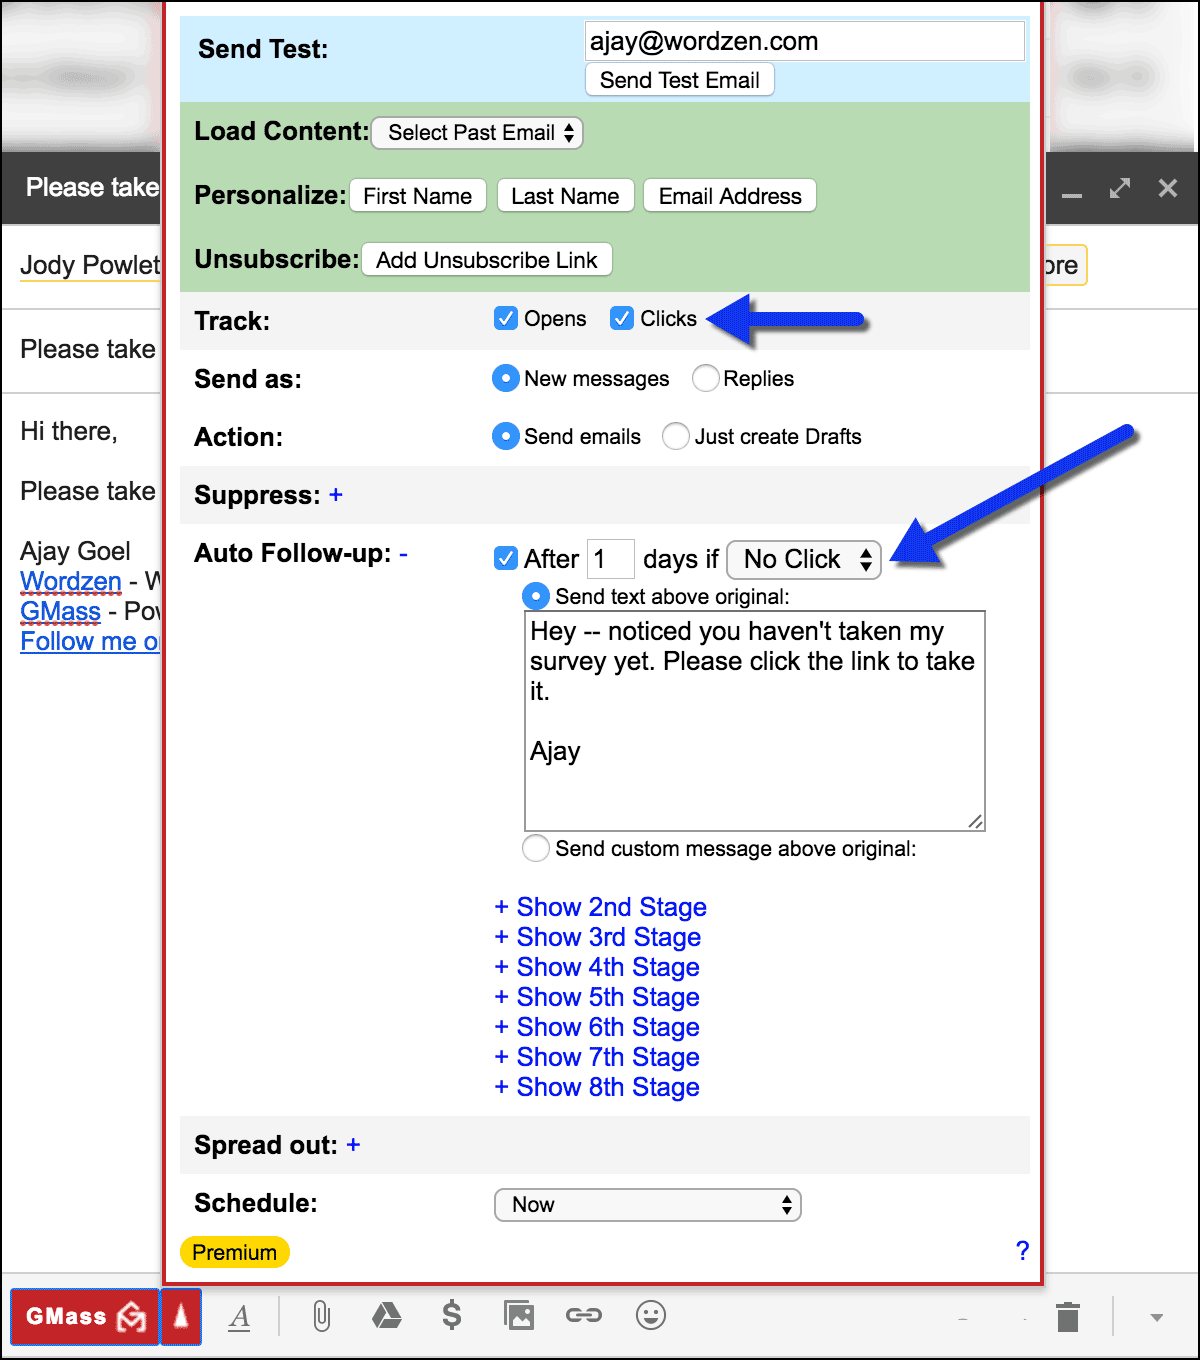Open the Select Past Email dropdown
The image size is (1200, 1360).
point(477,133)
